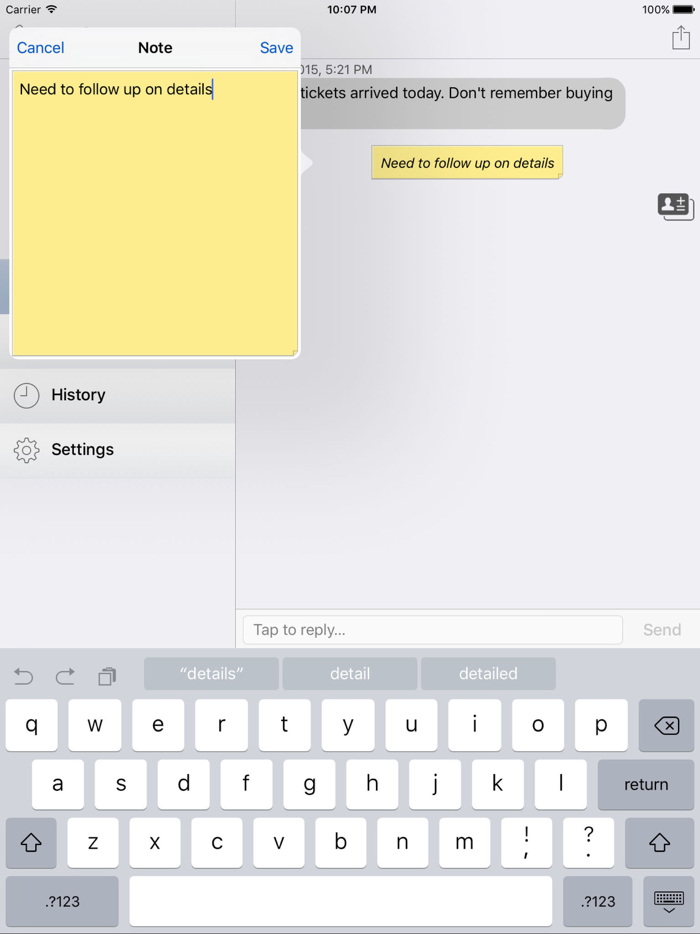Tap the exclamation and comma key

[527, 842]
